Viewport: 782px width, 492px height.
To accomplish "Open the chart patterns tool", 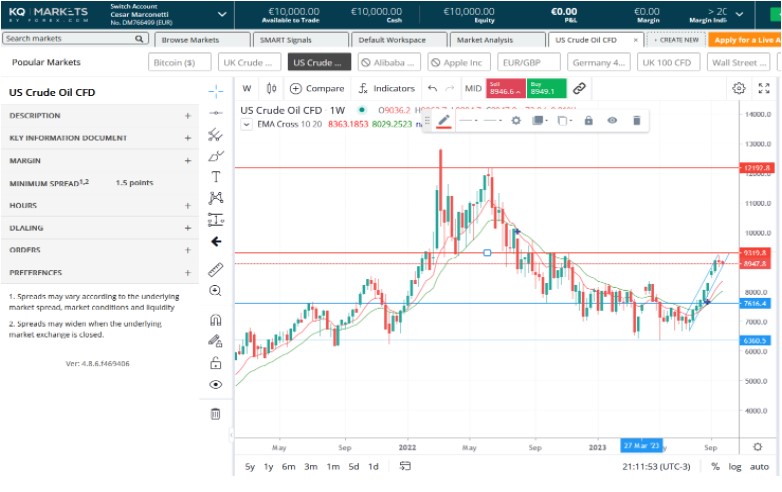I will click(215, 198).
